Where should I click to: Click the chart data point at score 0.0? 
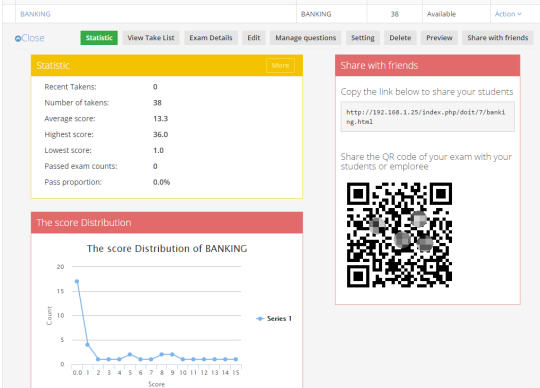pyautogui.click(x=77, y=281)
